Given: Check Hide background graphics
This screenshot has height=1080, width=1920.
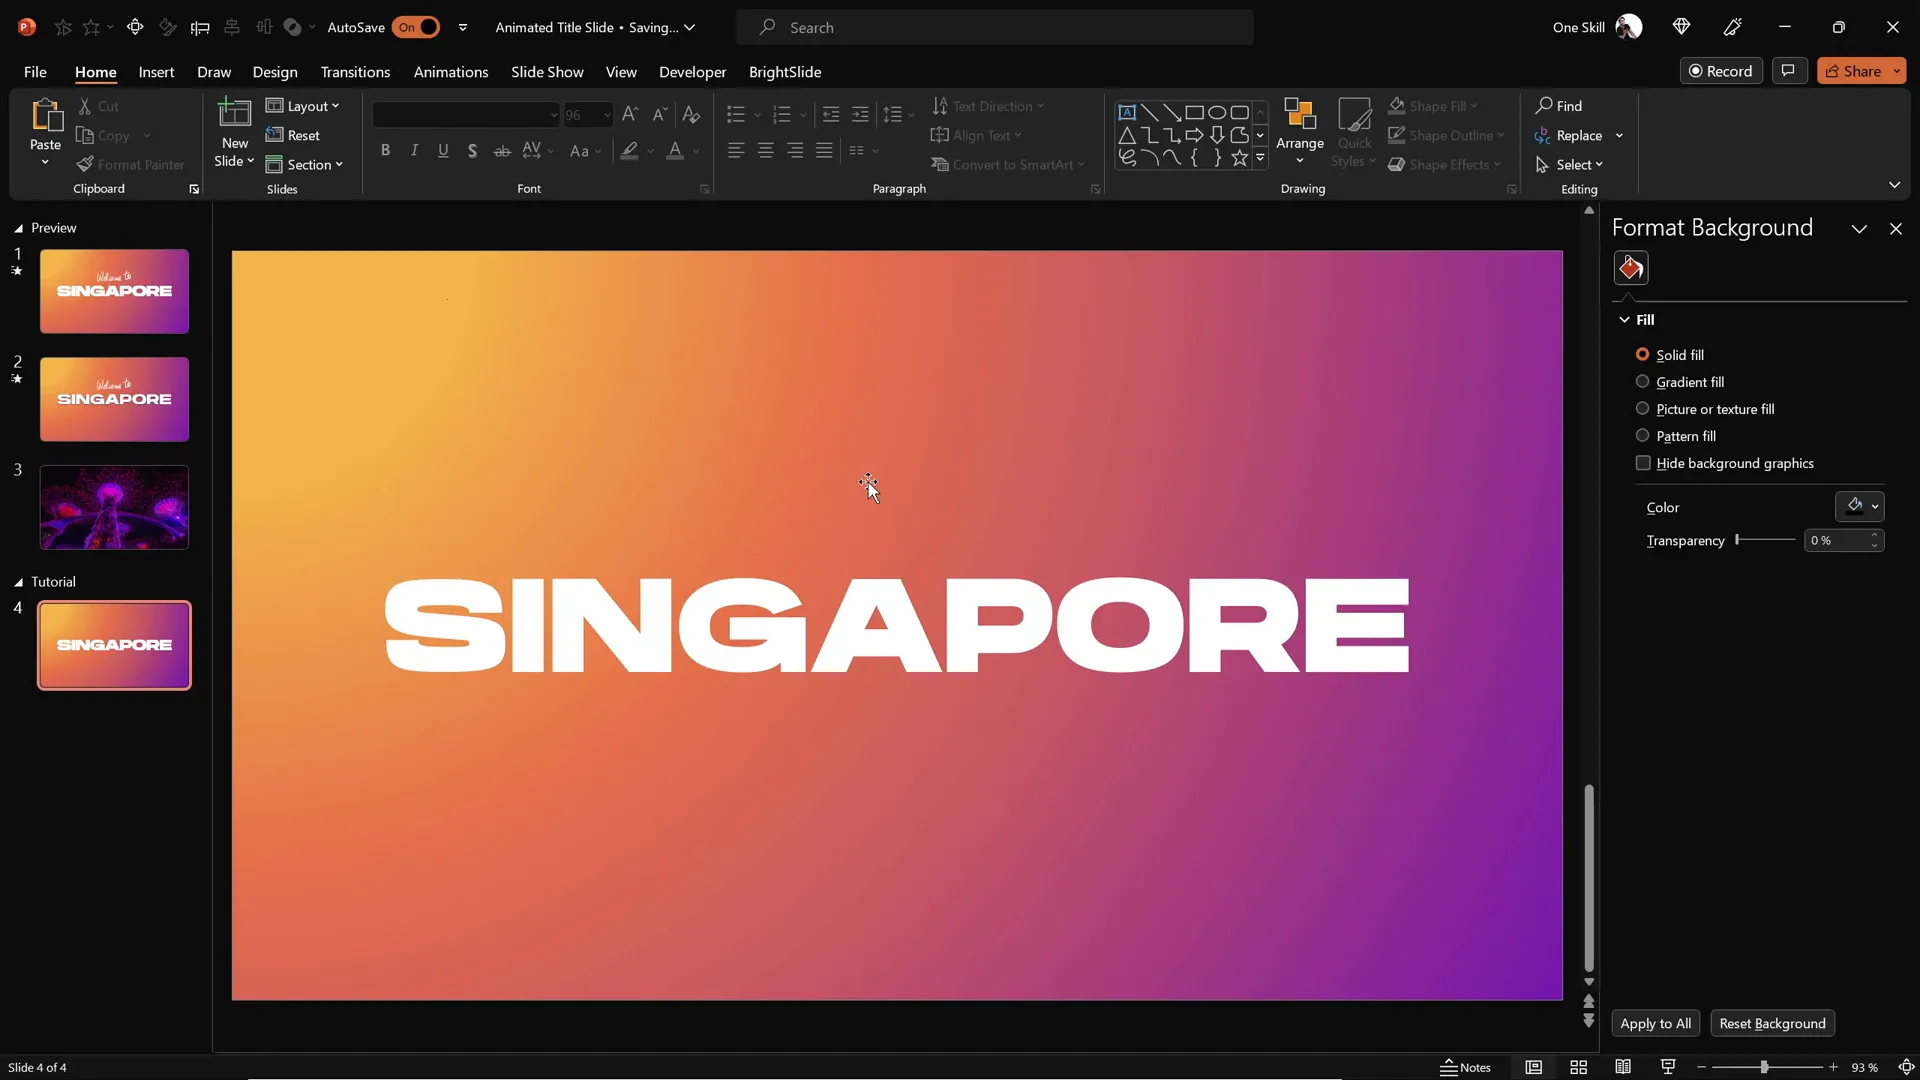Looking at the screenshot, I should coord(1643,463).
